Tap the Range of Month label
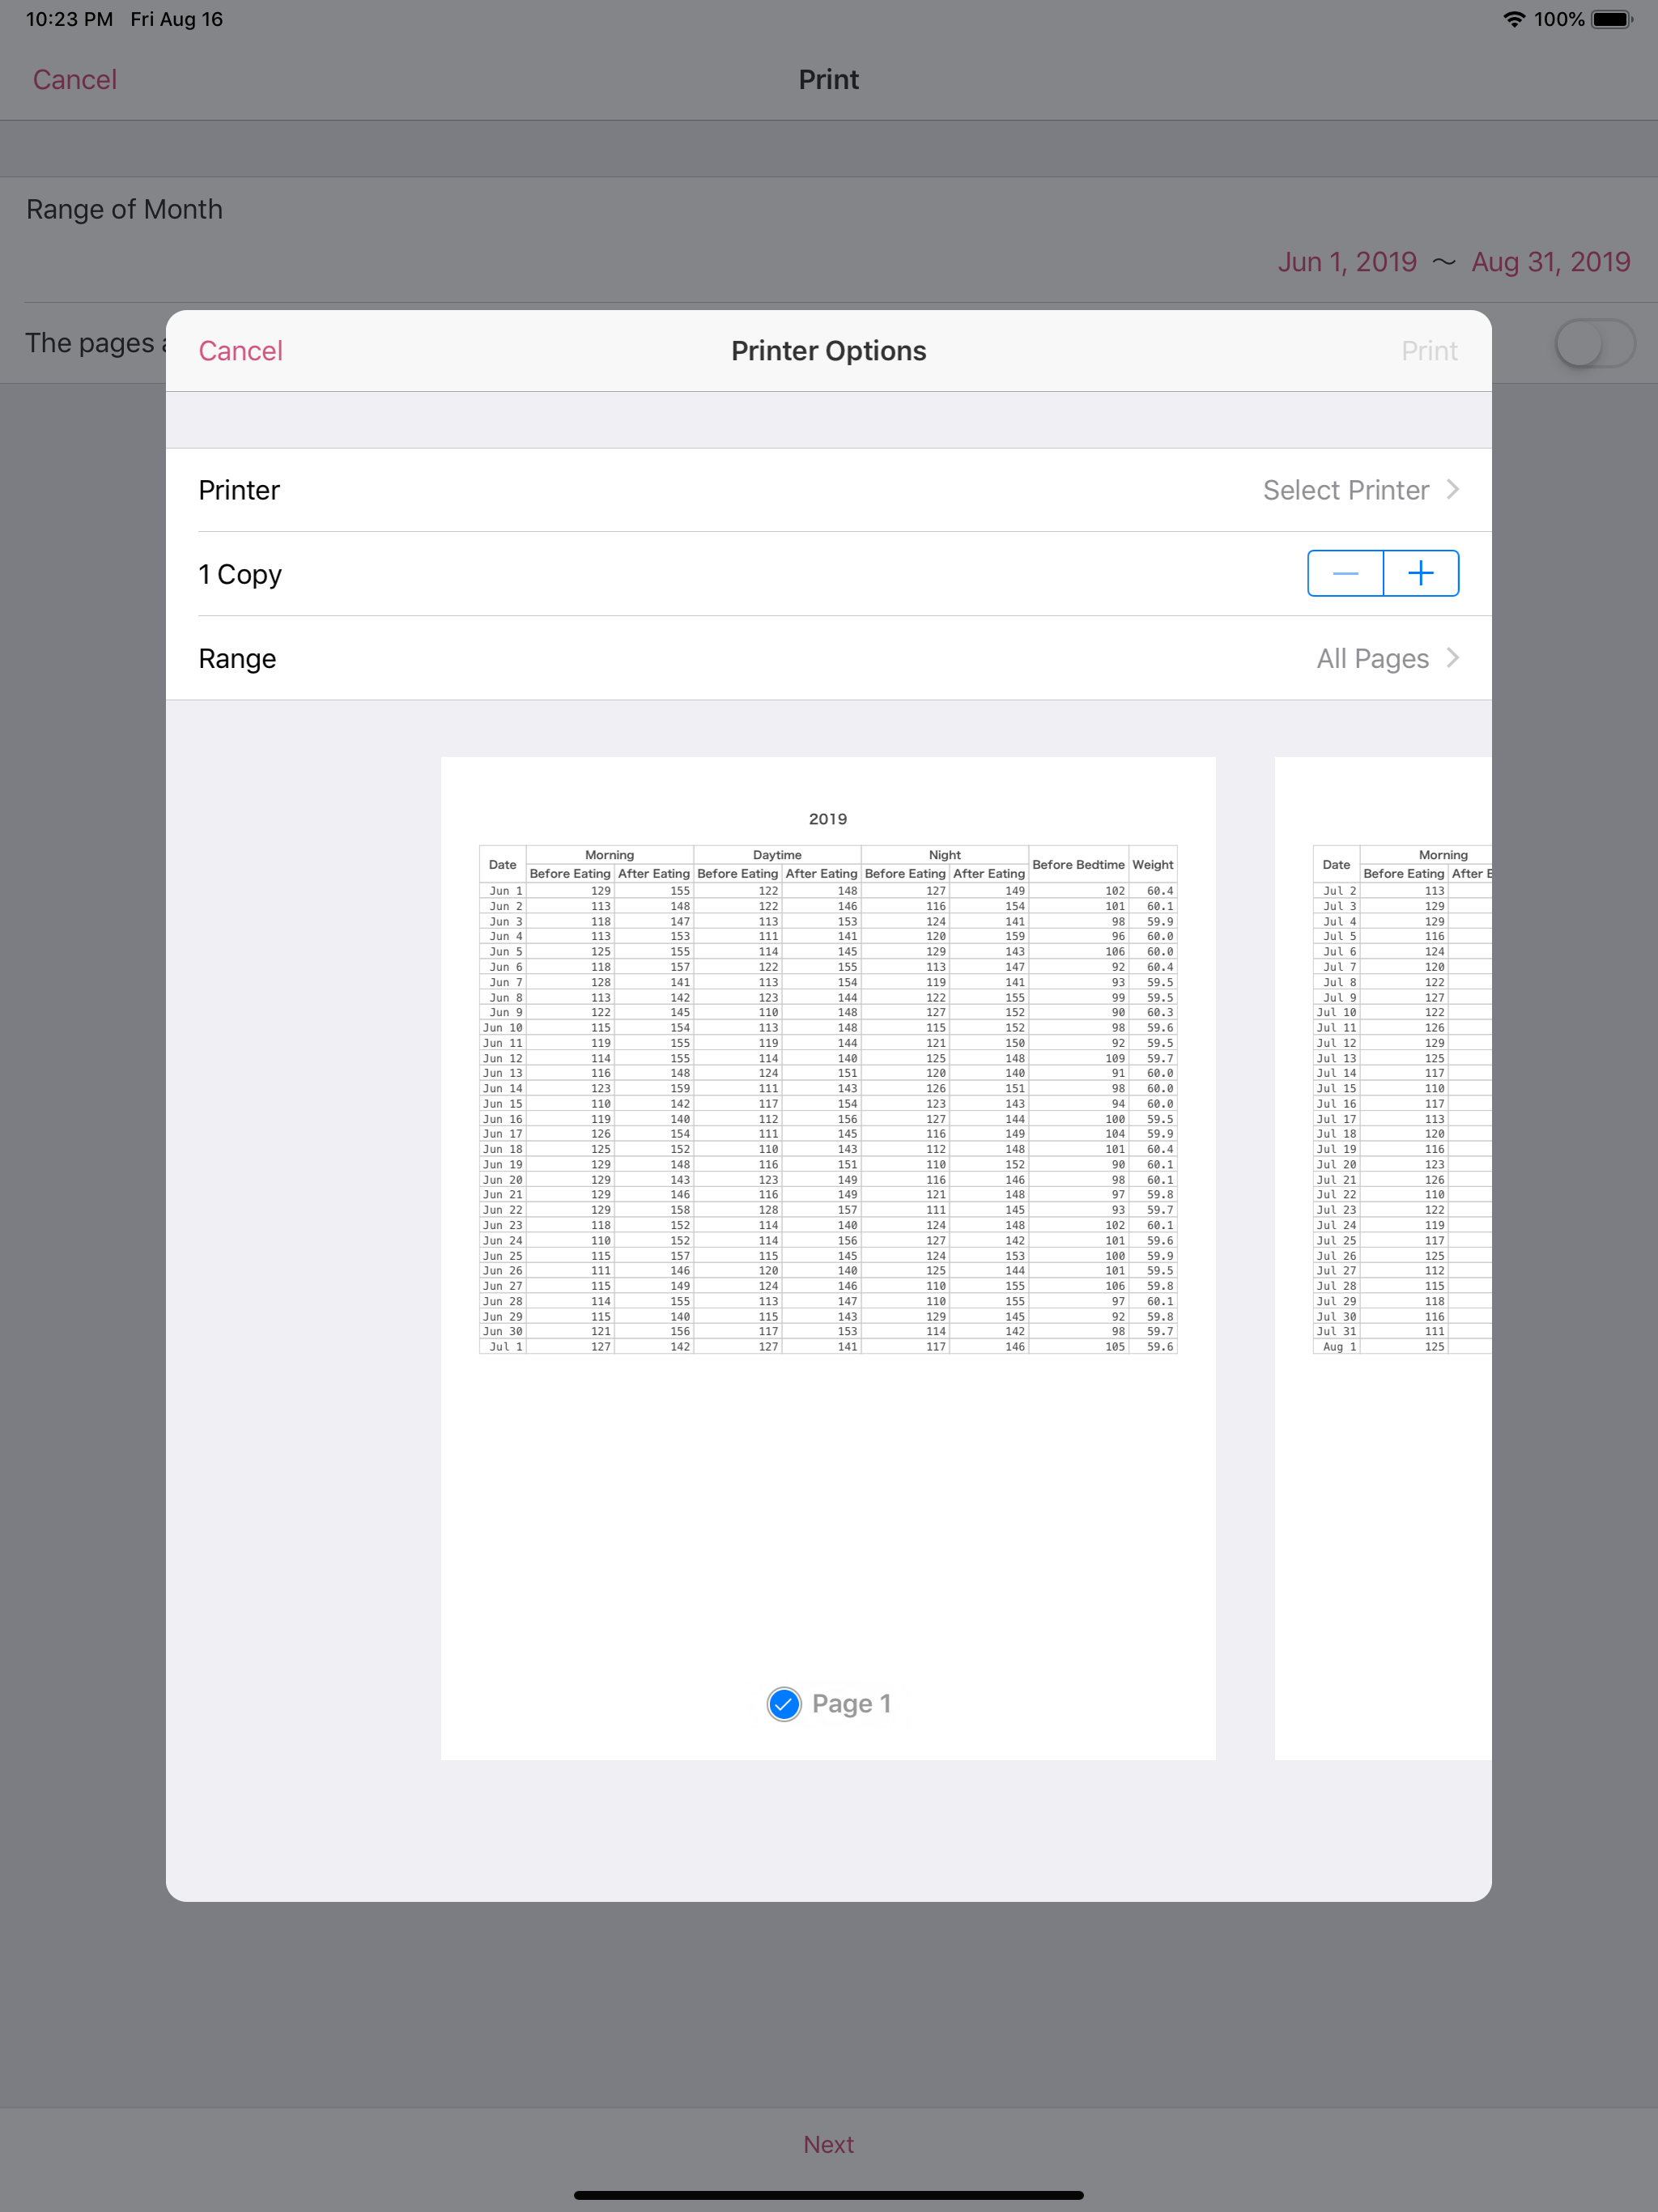This screenshot has width=1658, height=2212. 124,209
